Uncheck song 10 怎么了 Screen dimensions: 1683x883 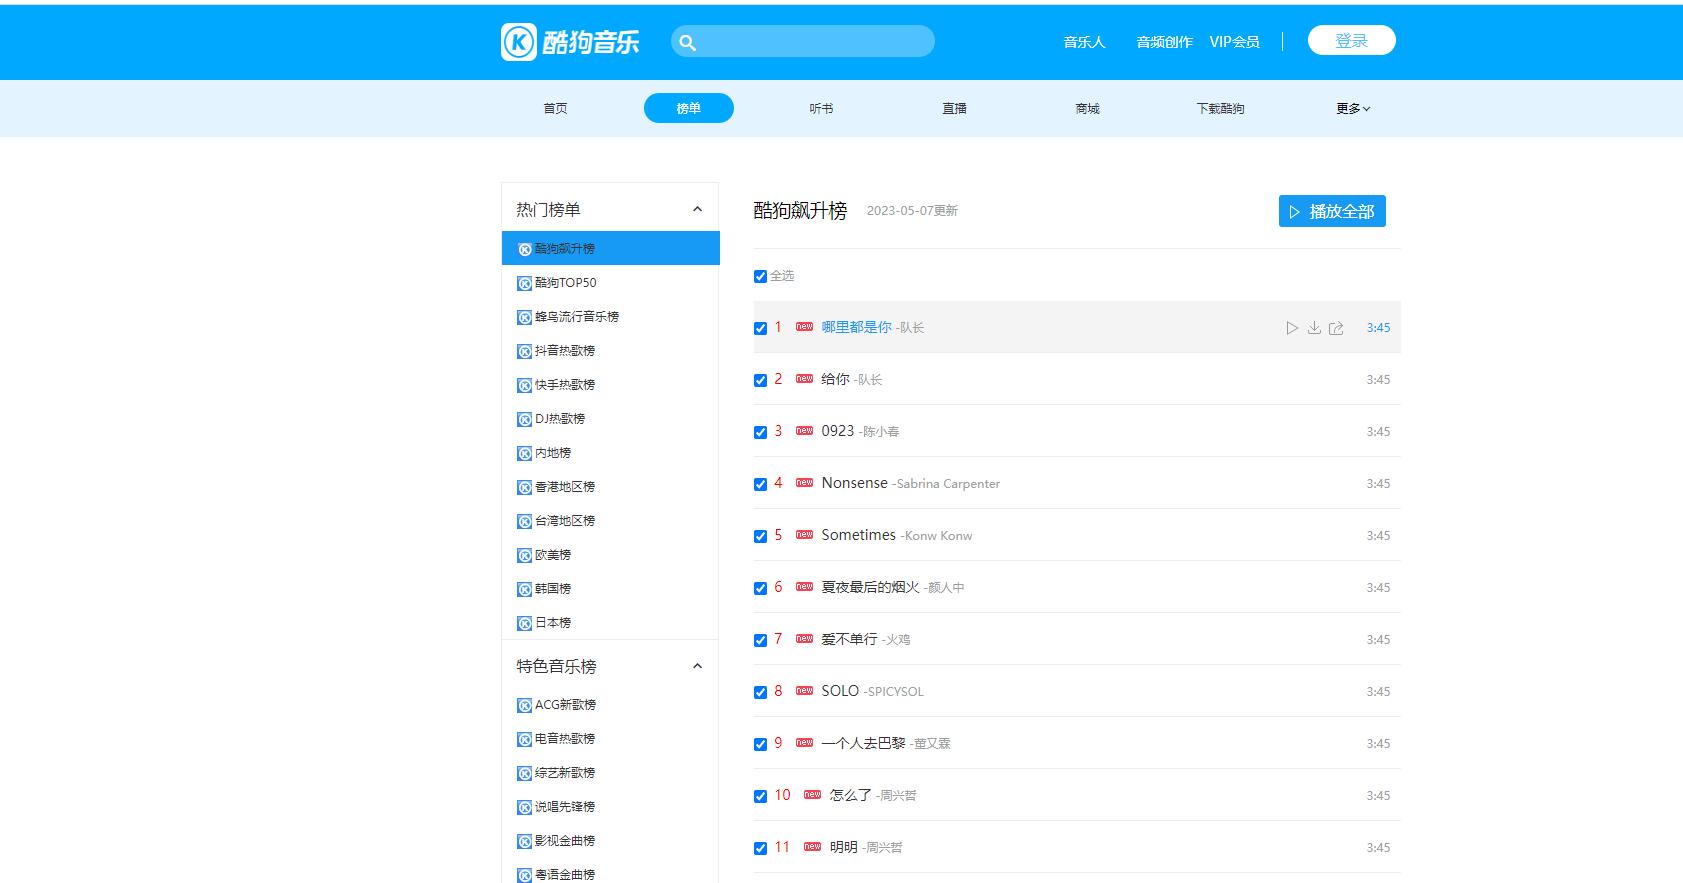tap(760, 796)
